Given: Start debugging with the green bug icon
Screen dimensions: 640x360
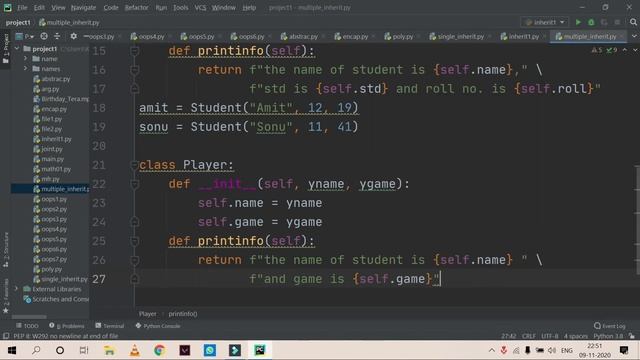Looking at the screenshot, I should 591,22.
